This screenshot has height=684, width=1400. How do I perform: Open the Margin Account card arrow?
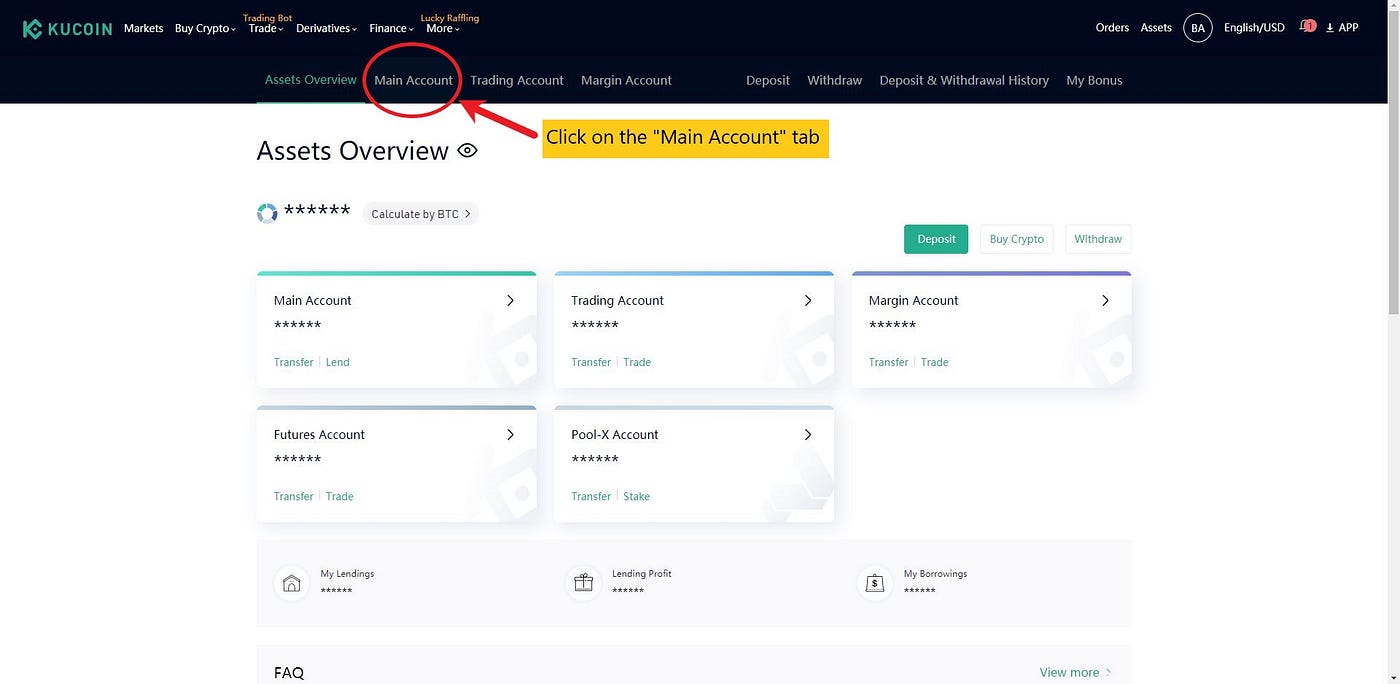(x=1105, y=300)
